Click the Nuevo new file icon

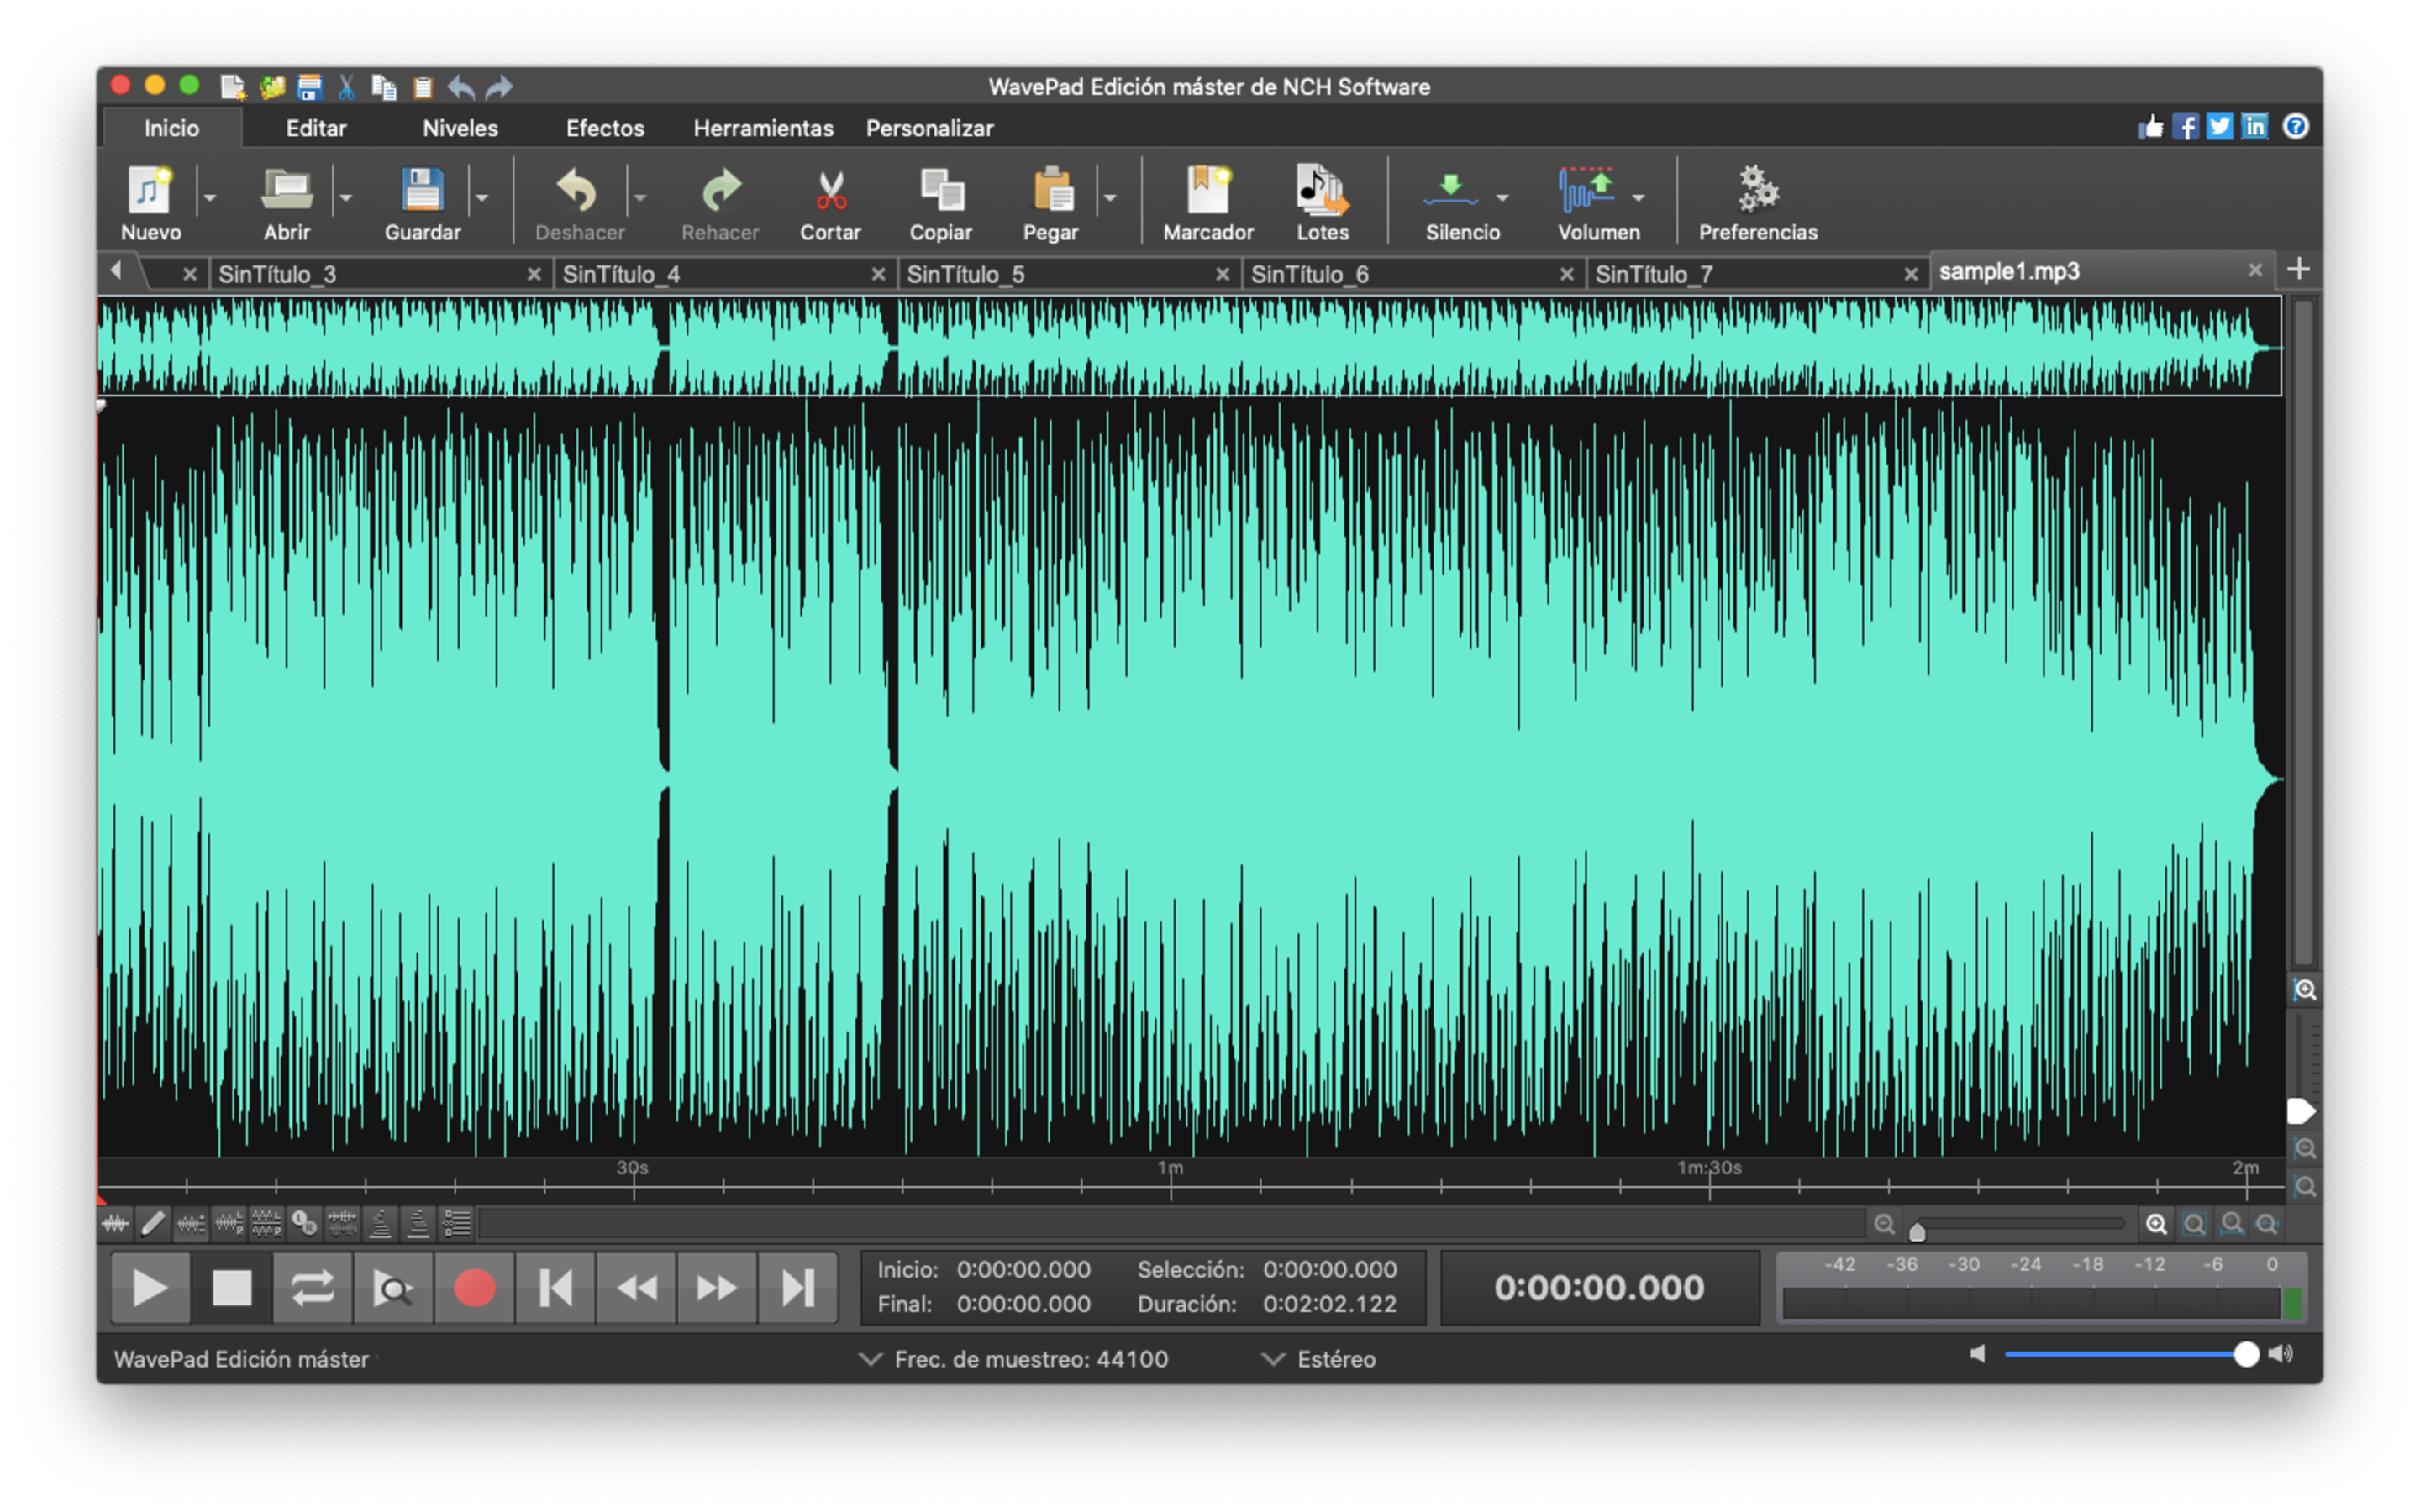click(150, 190)
